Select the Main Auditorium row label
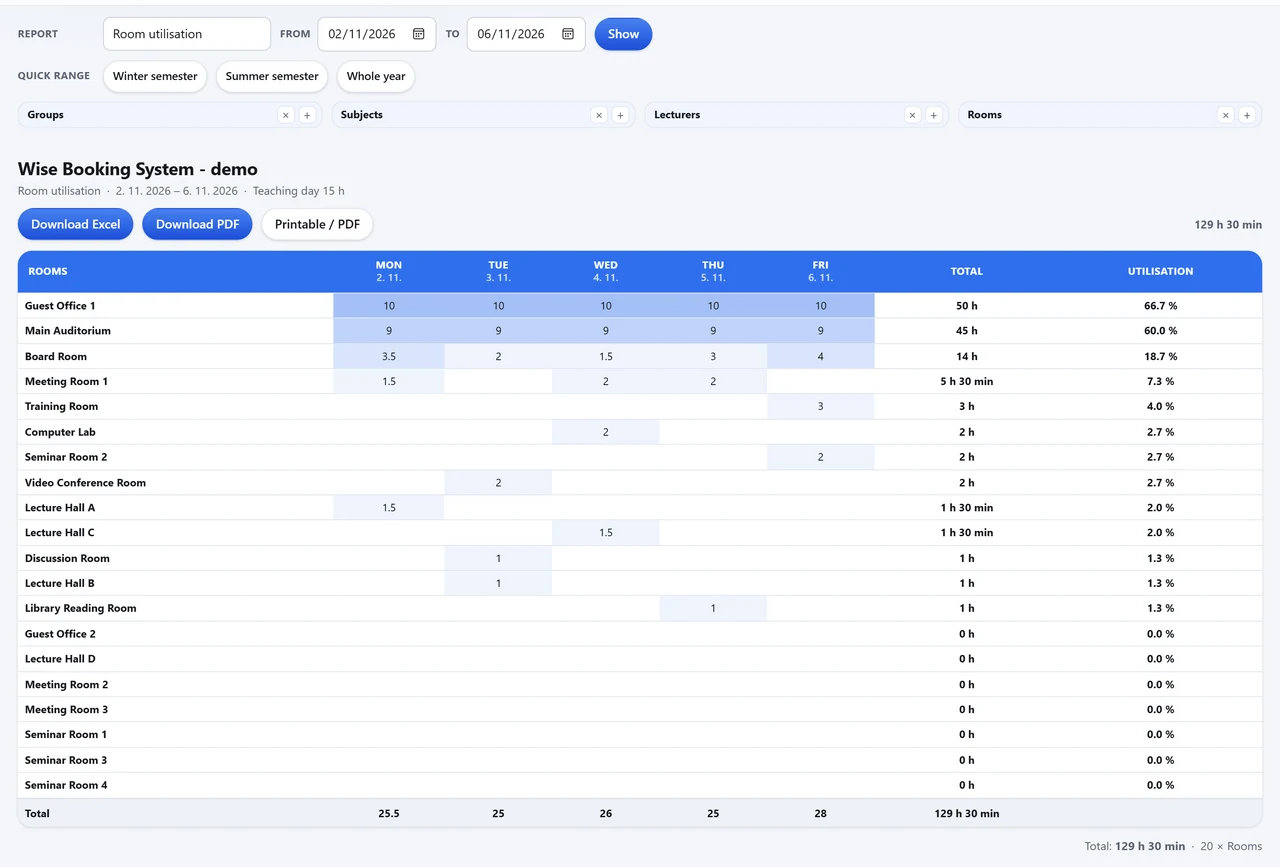The height and width of the screenshot is (867, 1280). (x=68, y=331)
